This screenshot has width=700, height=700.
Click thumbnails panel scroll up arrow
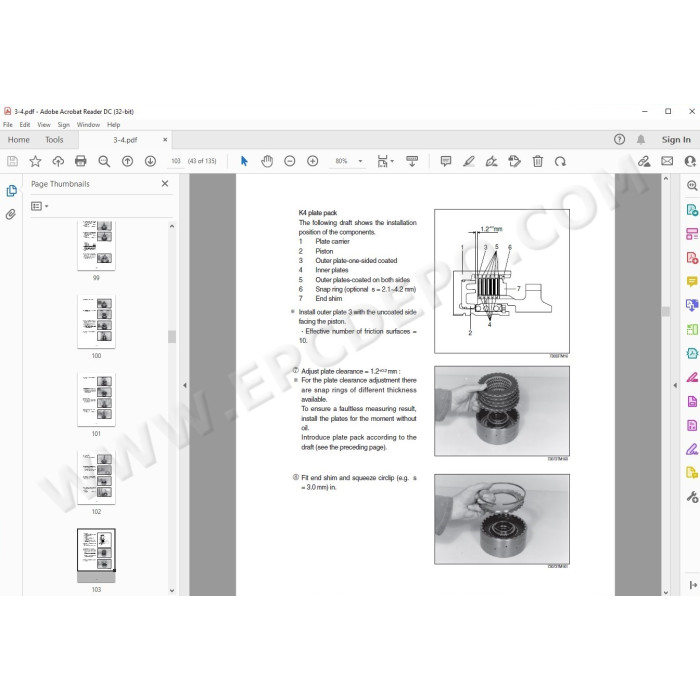(172, 226)
